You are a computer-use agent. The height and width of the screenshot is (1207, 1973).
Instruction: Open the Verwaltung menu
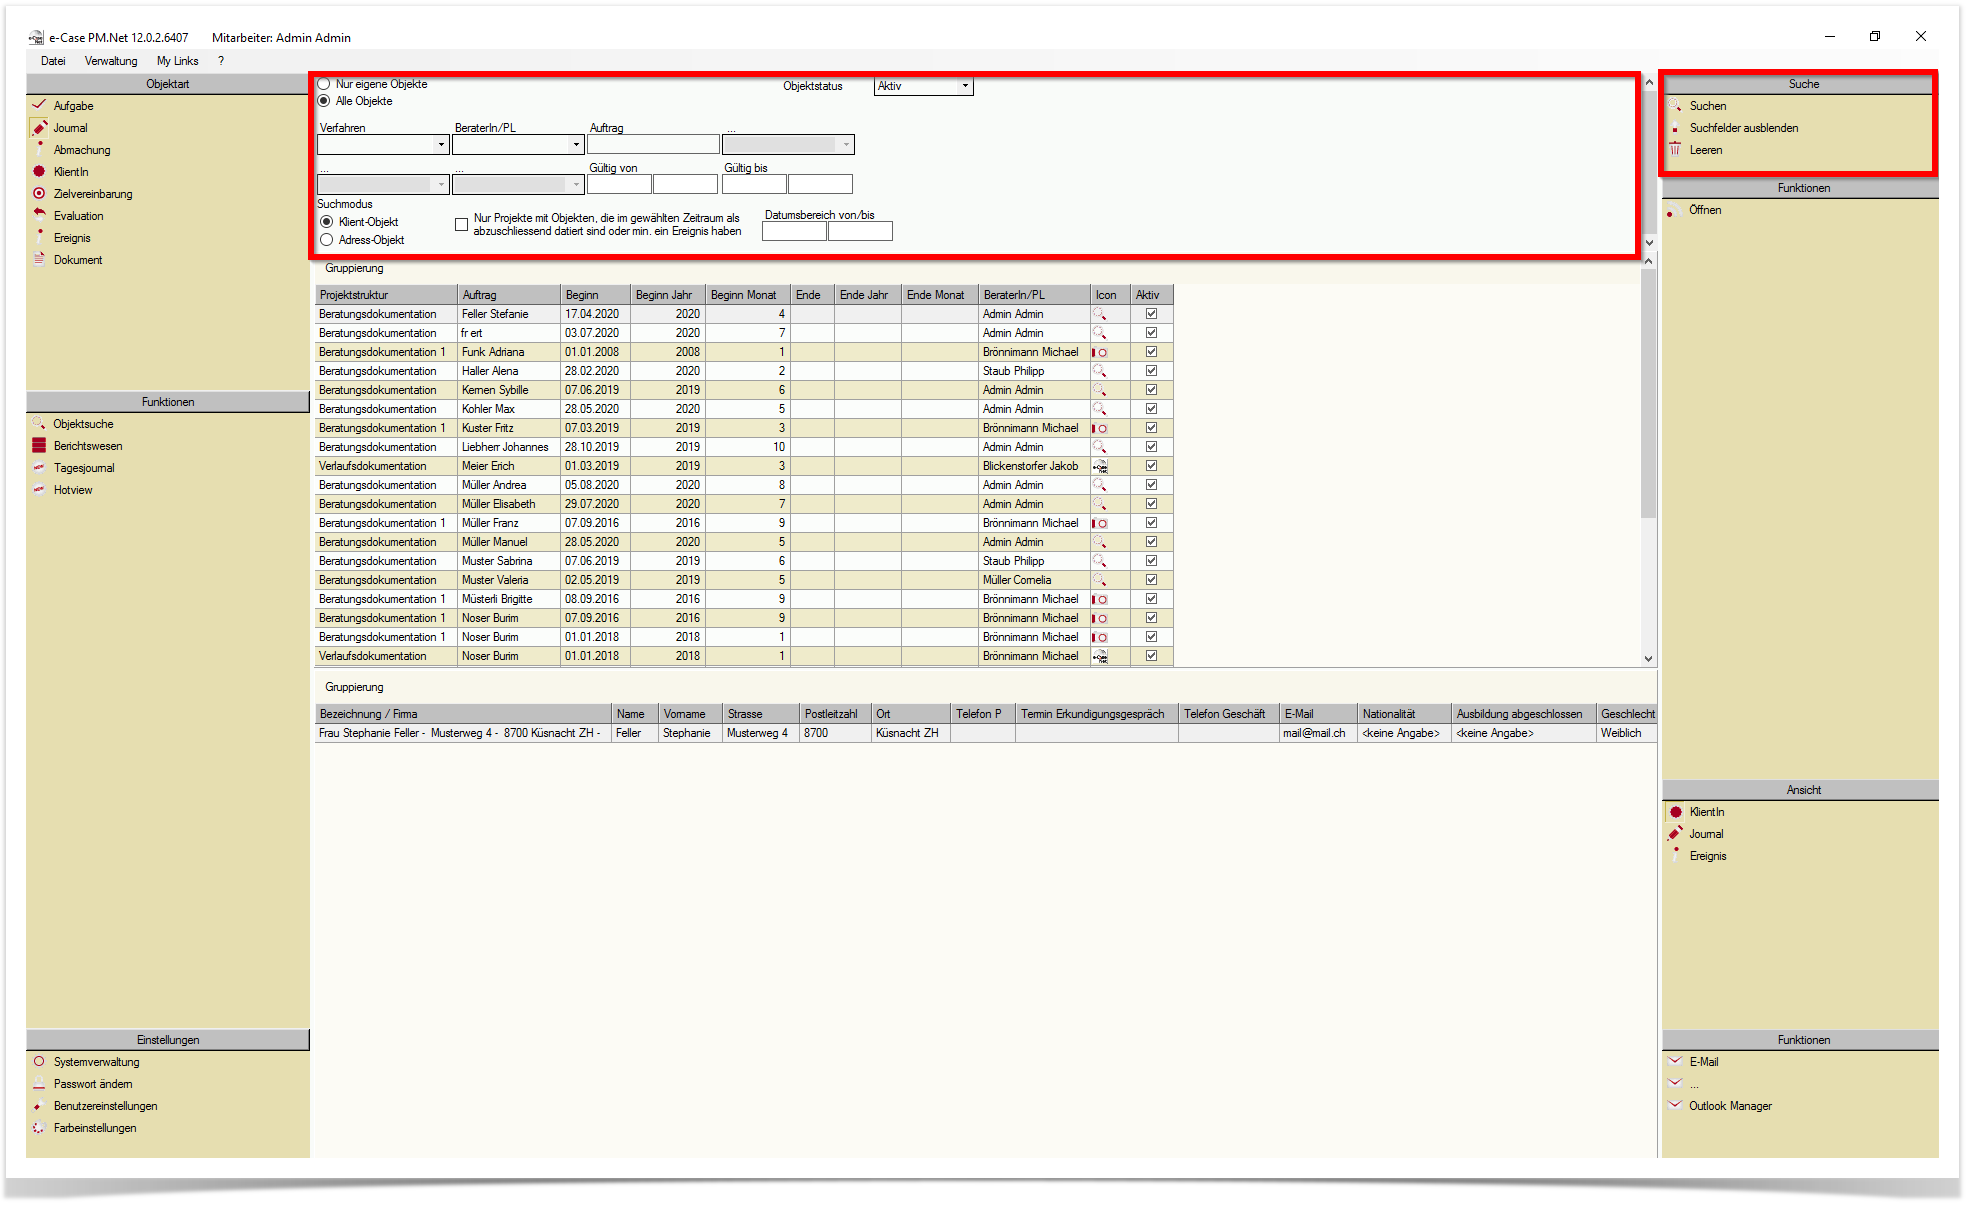pyautogui.click(x=111, y=61)
